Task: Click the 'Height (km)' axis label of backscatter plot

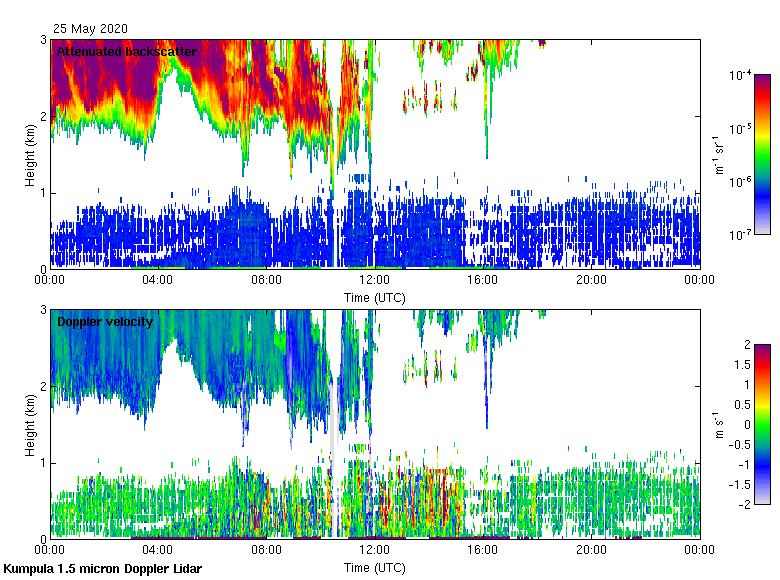Action: [x=30, y=155]
